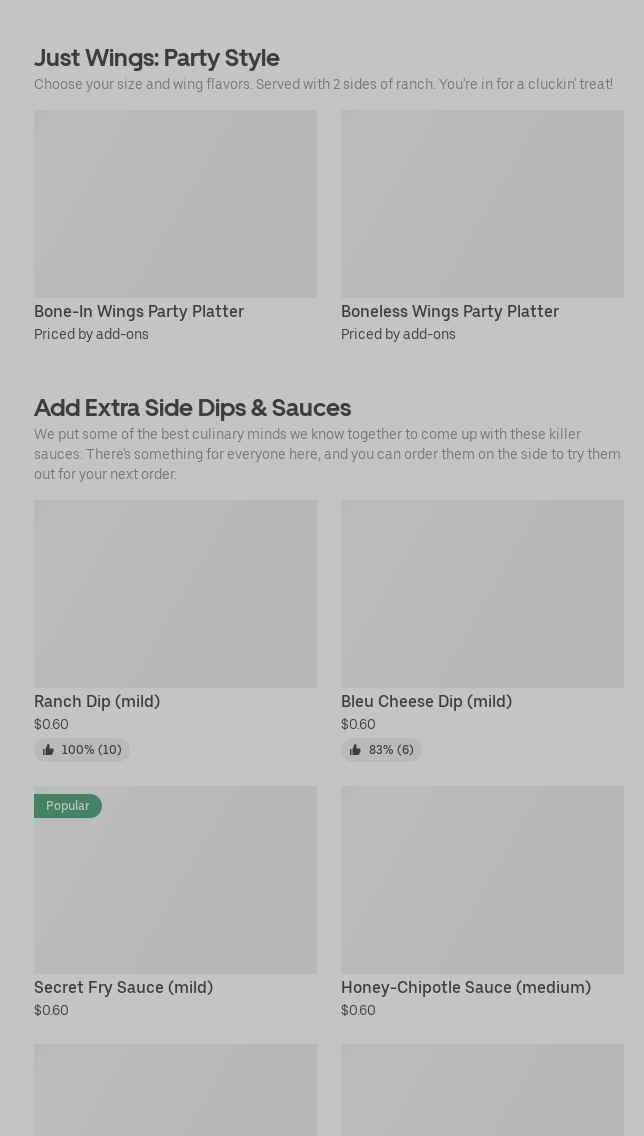Screen dimensions: 644x1136
Task: Click the thumbs-up icon on Ranch Dip rating
Action: [x=48, y=750]
